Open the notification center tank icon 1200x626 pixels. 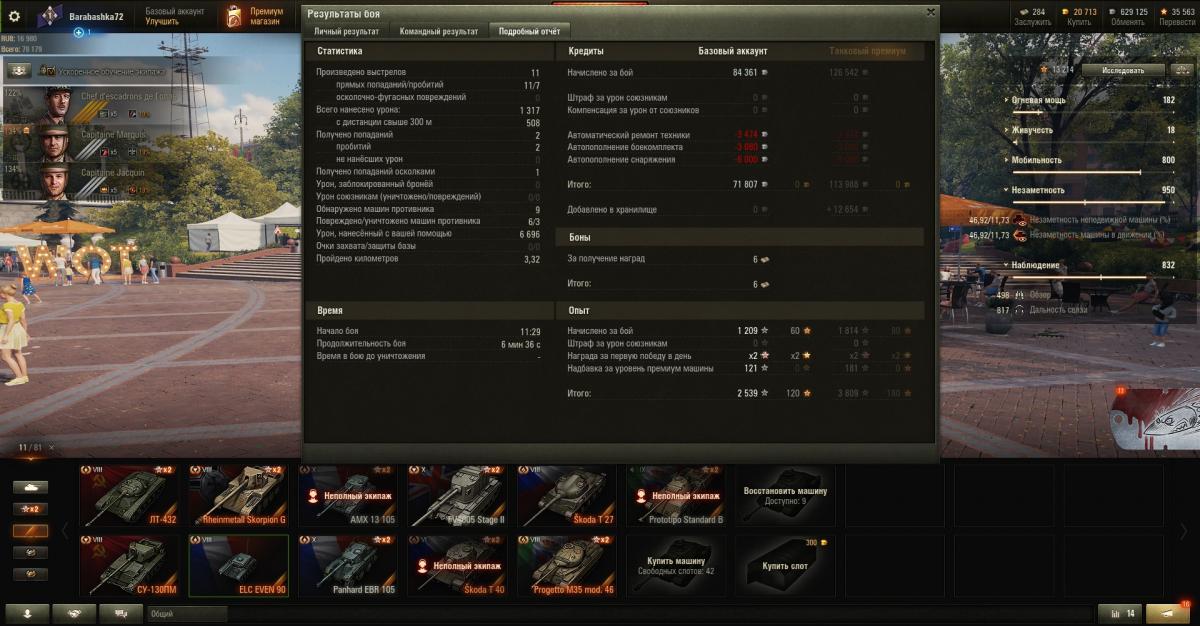(1167, 613)
